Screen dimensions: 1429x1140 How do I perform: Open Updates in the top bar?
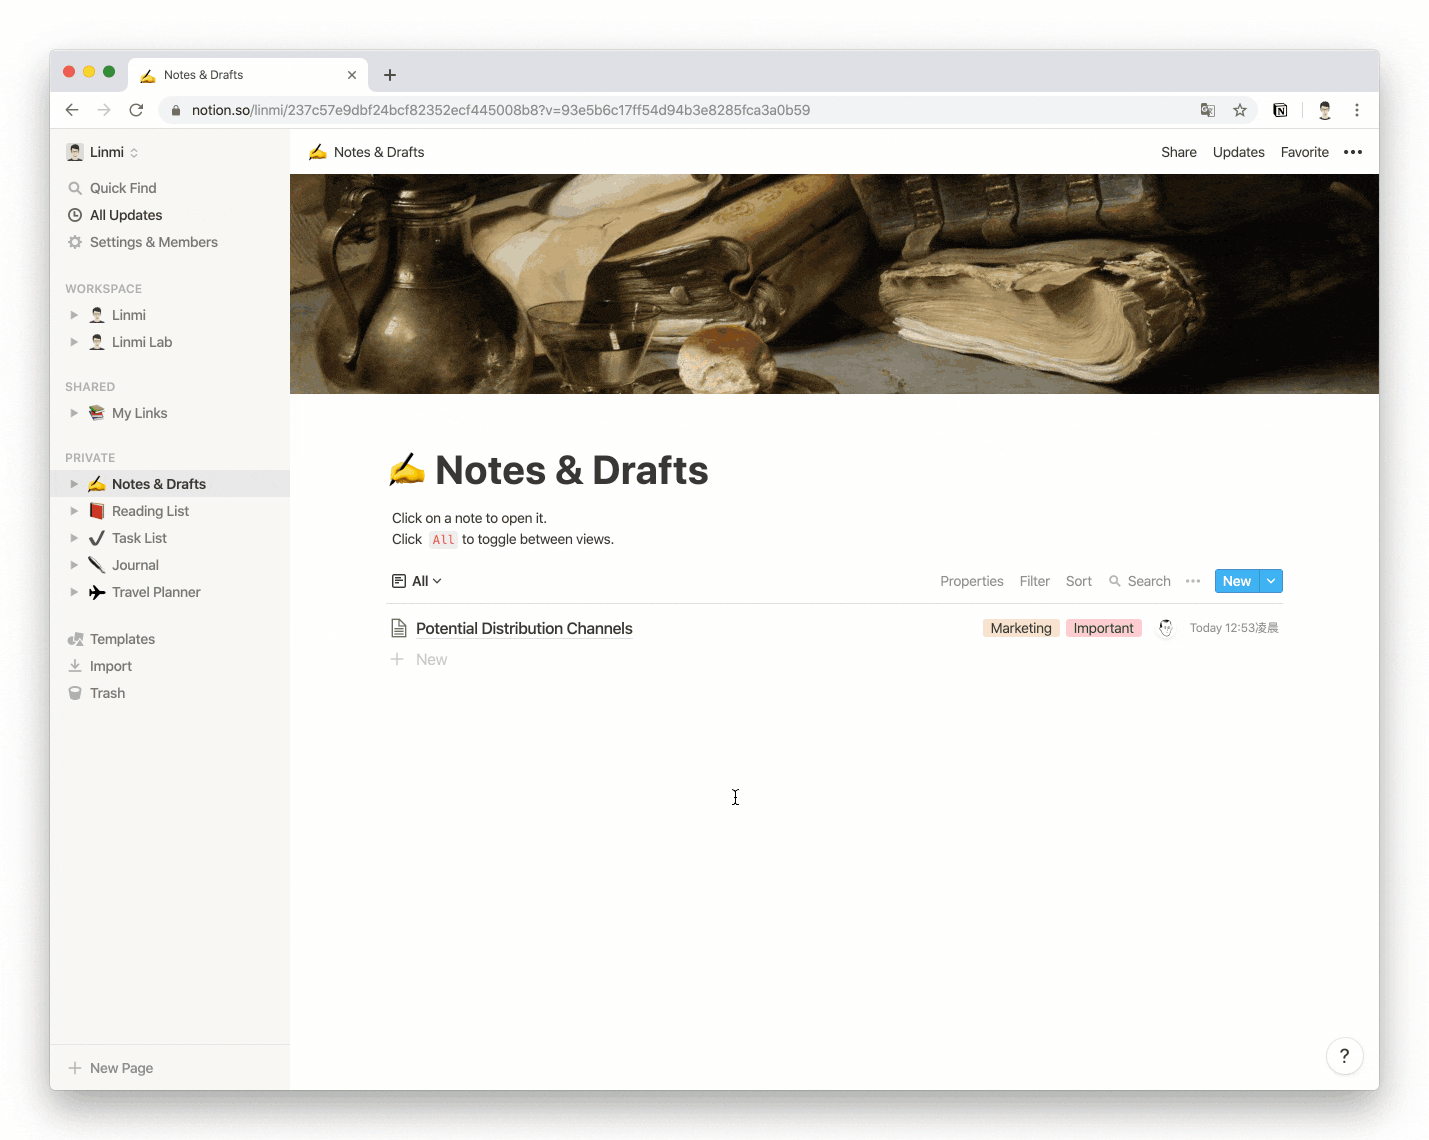click(x=1239, y=152)
